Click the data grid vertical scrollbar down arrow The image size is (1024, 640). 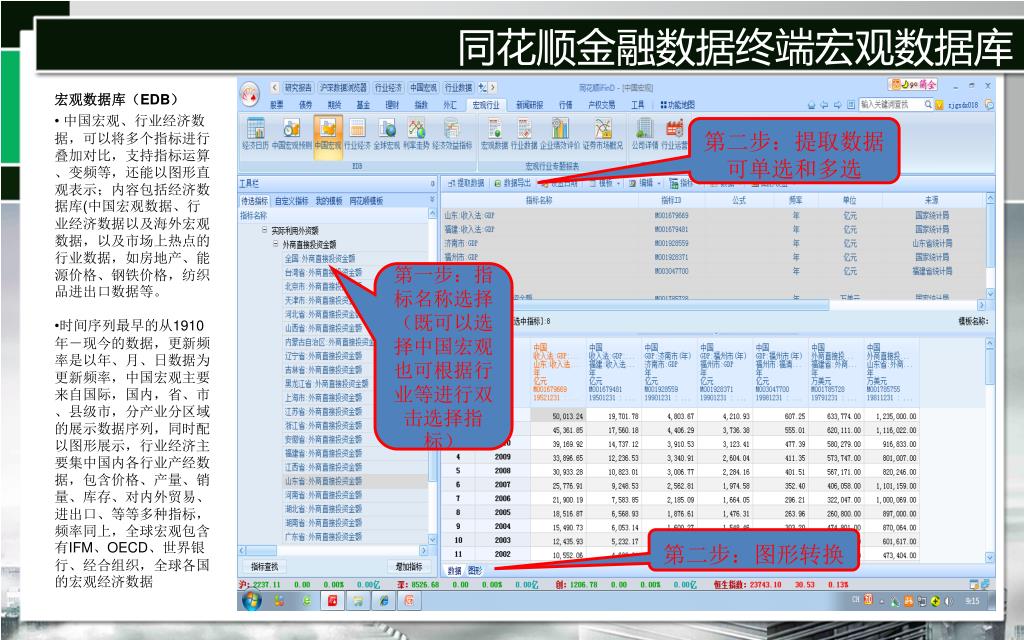click(x=989, y=557)
